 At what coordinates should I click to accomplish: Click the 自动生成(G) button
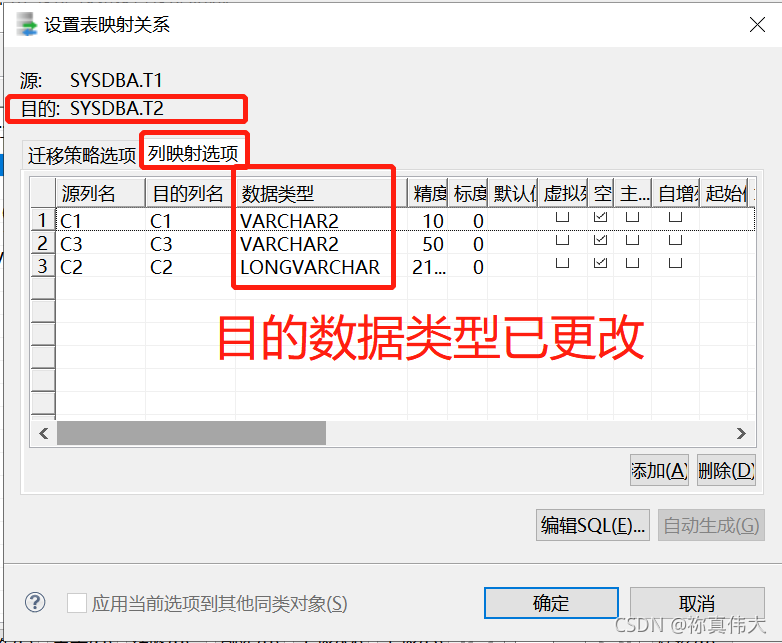711,525
